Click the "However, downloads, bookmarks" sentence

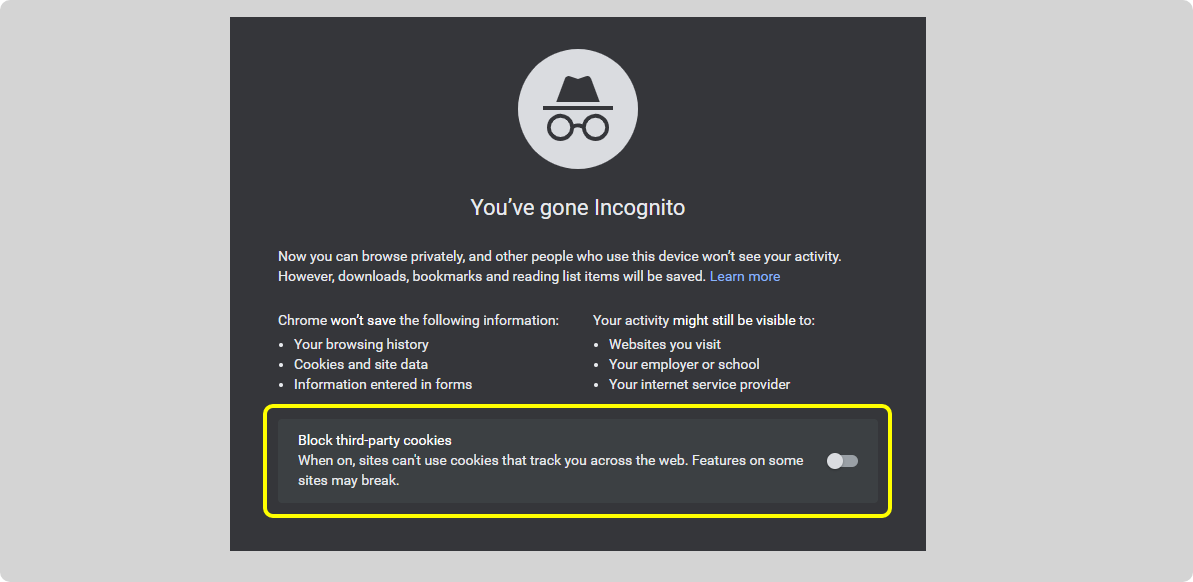[492, 276]
